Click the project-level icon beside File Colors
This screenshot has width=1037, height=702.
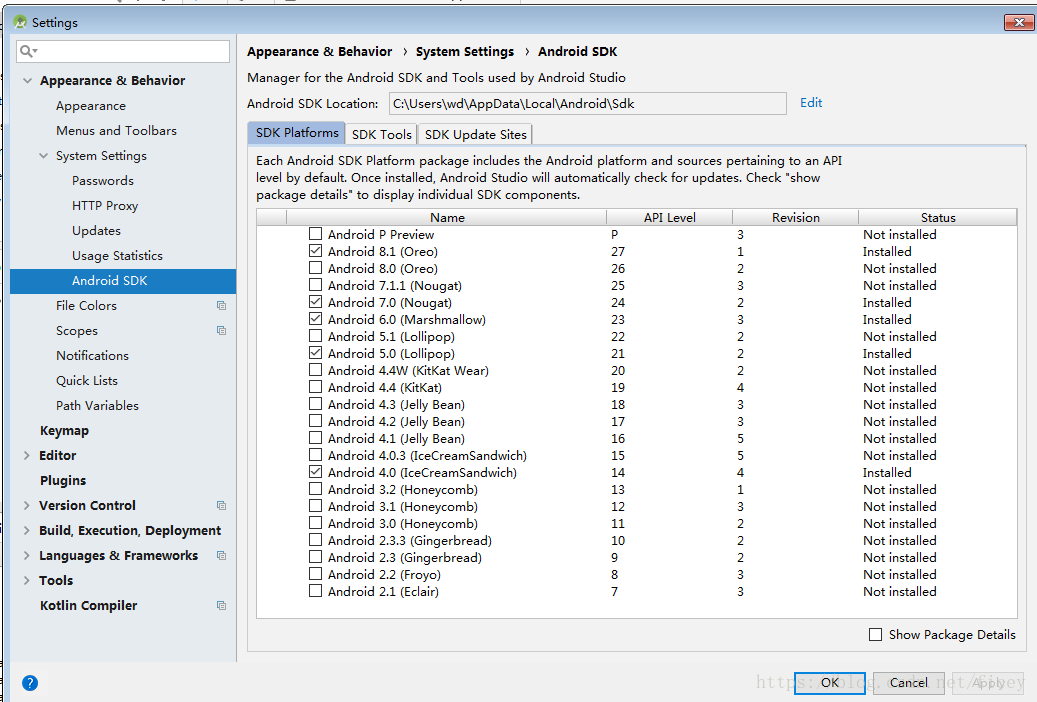tap(222, 306)
